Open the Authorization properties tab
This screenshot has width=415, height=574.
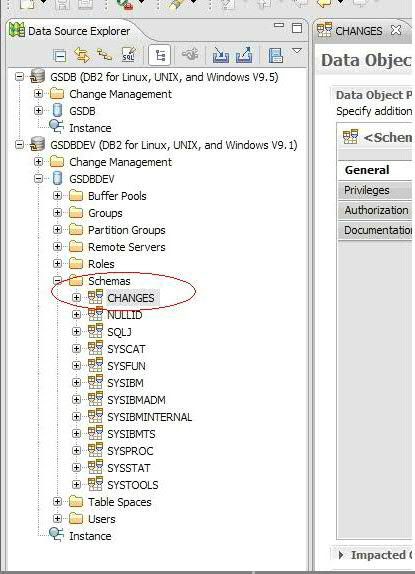pyautogui.click(x=375, y=210)
